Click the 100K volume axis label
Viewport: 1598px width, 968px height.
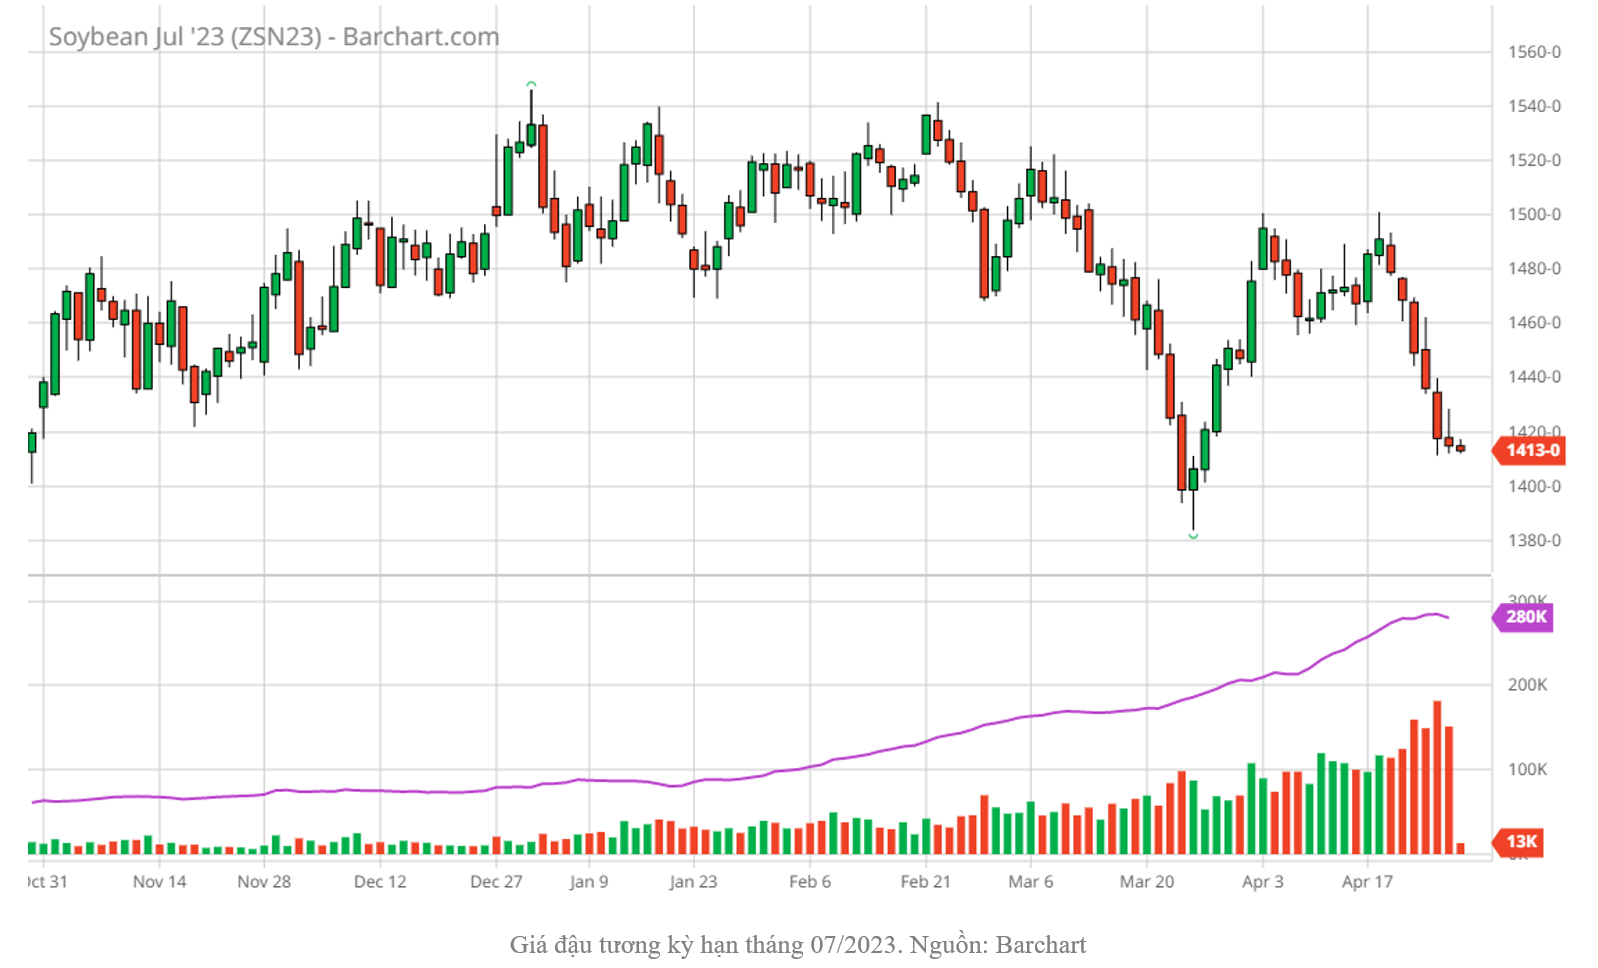(x=1528, y=769)
